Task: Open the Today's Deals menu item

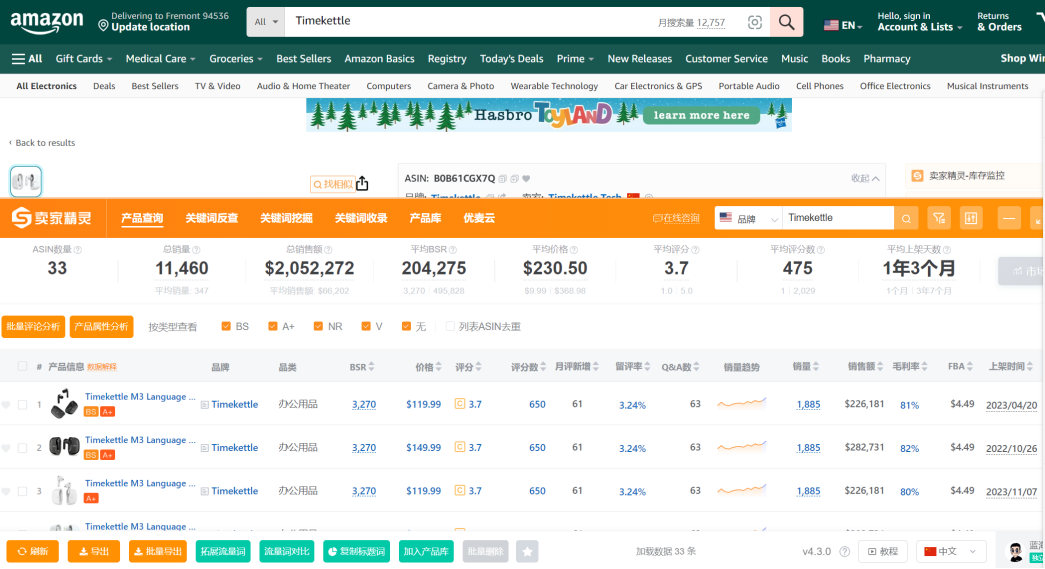Action: click(x=511, y=59)
